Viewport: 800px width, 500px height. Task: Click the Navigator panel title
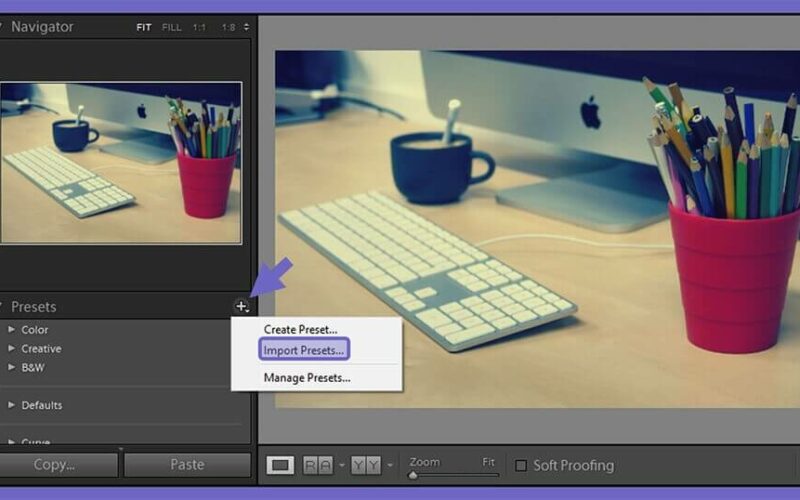point(42,27)
